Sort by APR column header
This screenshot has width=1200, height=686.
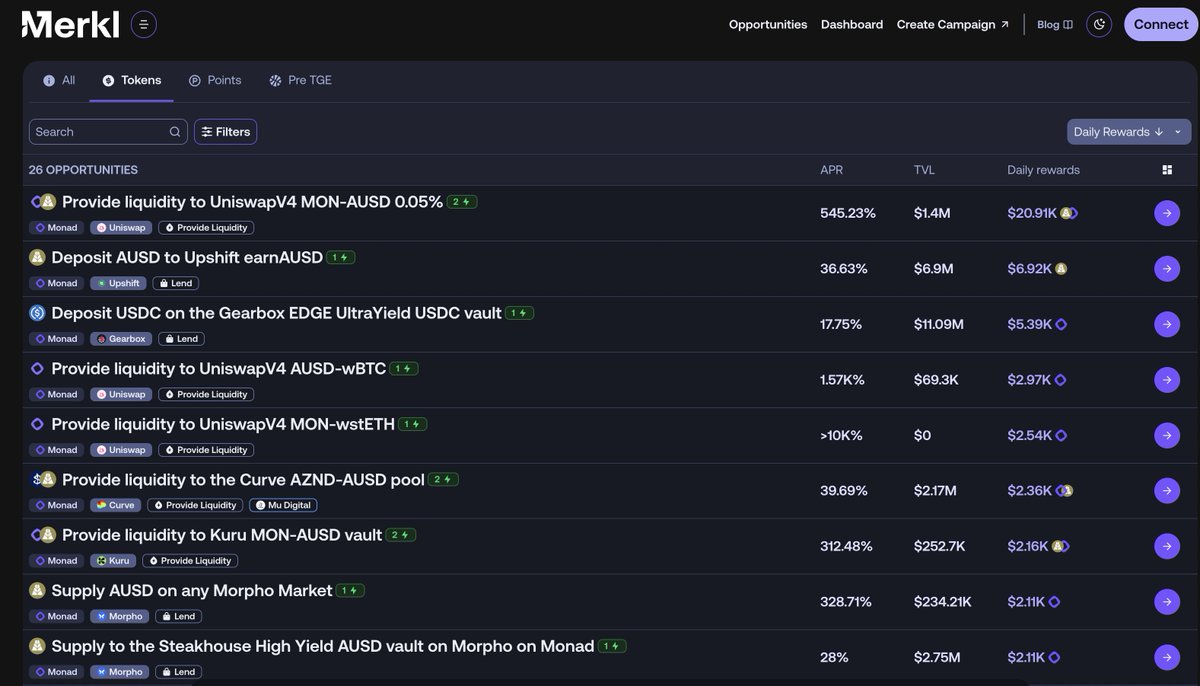832,170
